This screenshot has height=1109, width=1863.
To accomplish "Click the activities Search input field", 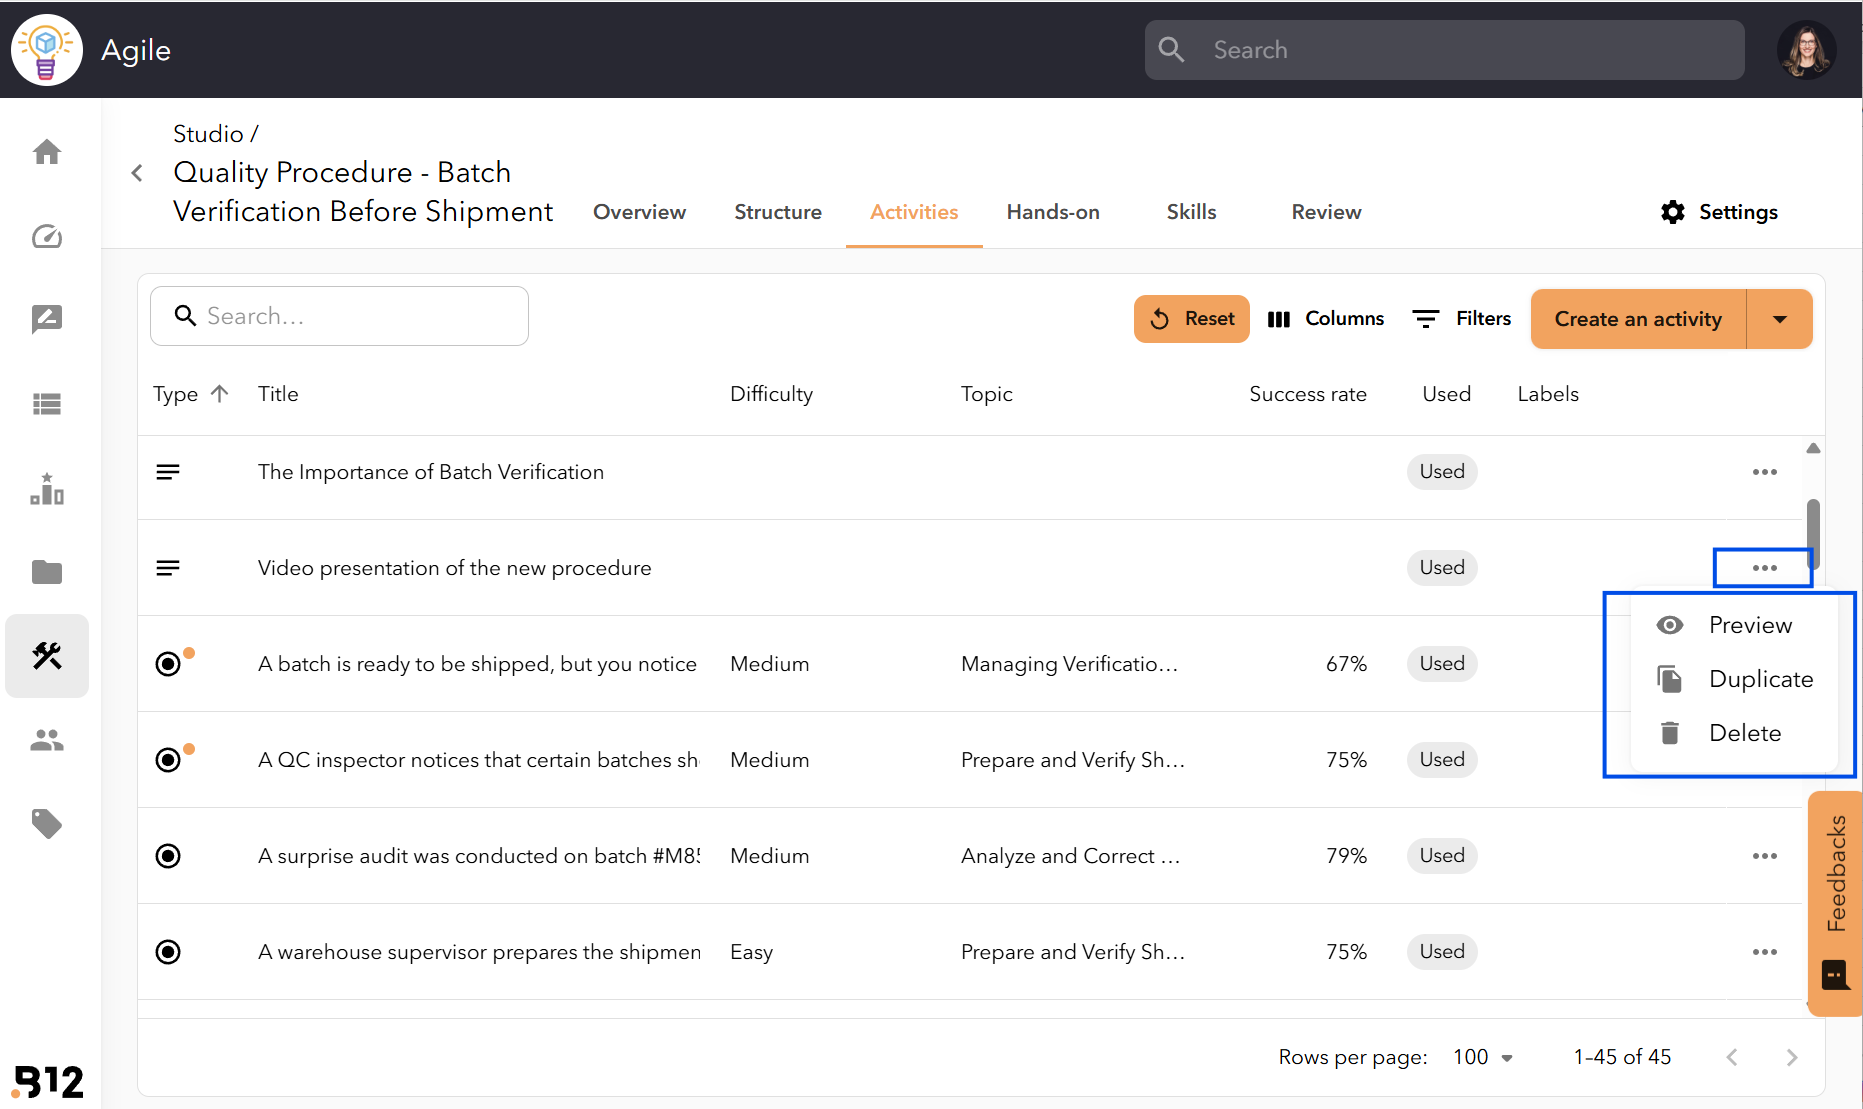I will tap(339, 316).
